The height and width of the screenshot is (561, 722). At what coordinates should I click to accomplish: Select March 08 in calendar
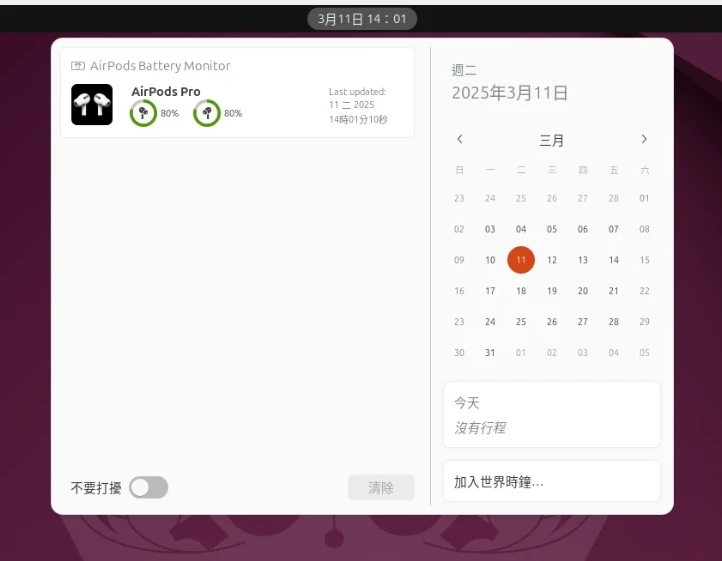click(644, 229)
